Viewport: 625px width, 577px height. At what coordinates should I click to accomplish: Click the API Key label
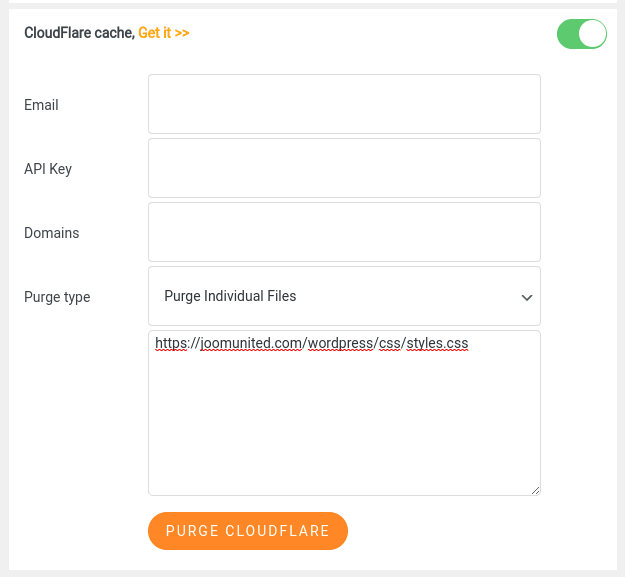point(48,169)
